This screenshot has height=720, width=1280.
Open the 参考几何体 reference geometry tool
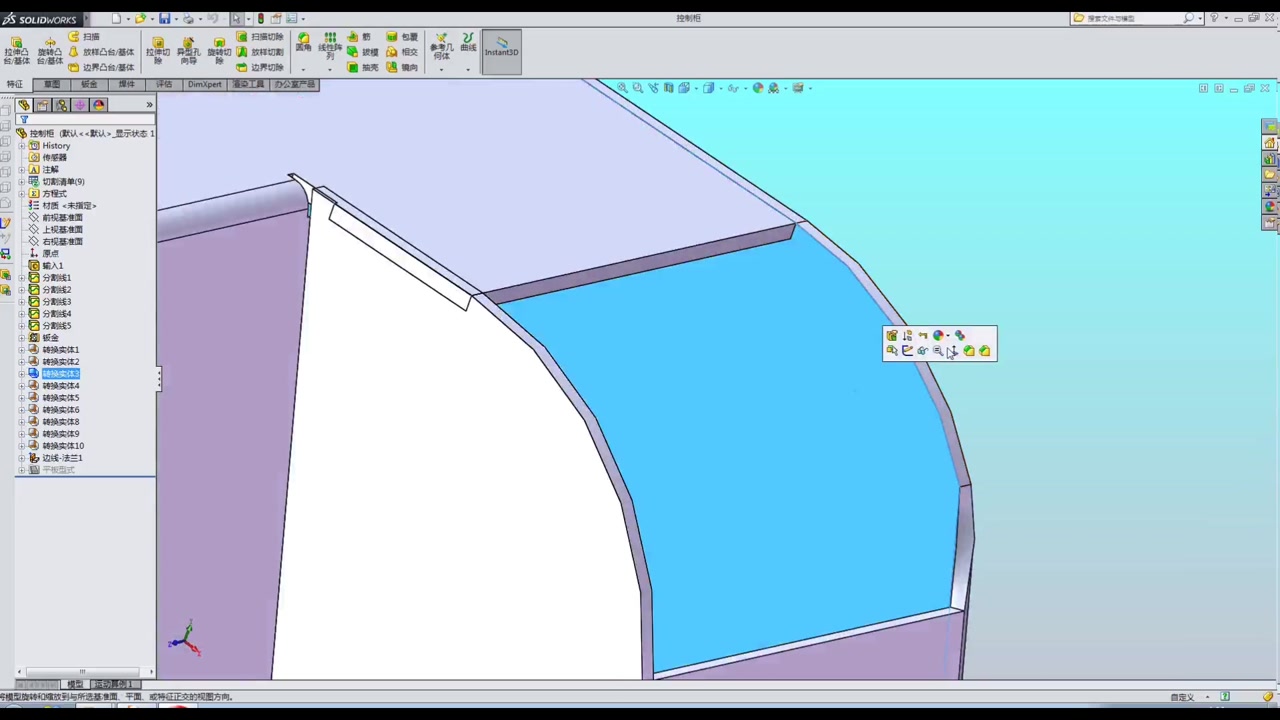pyautogui.click(x=441, y=46)
